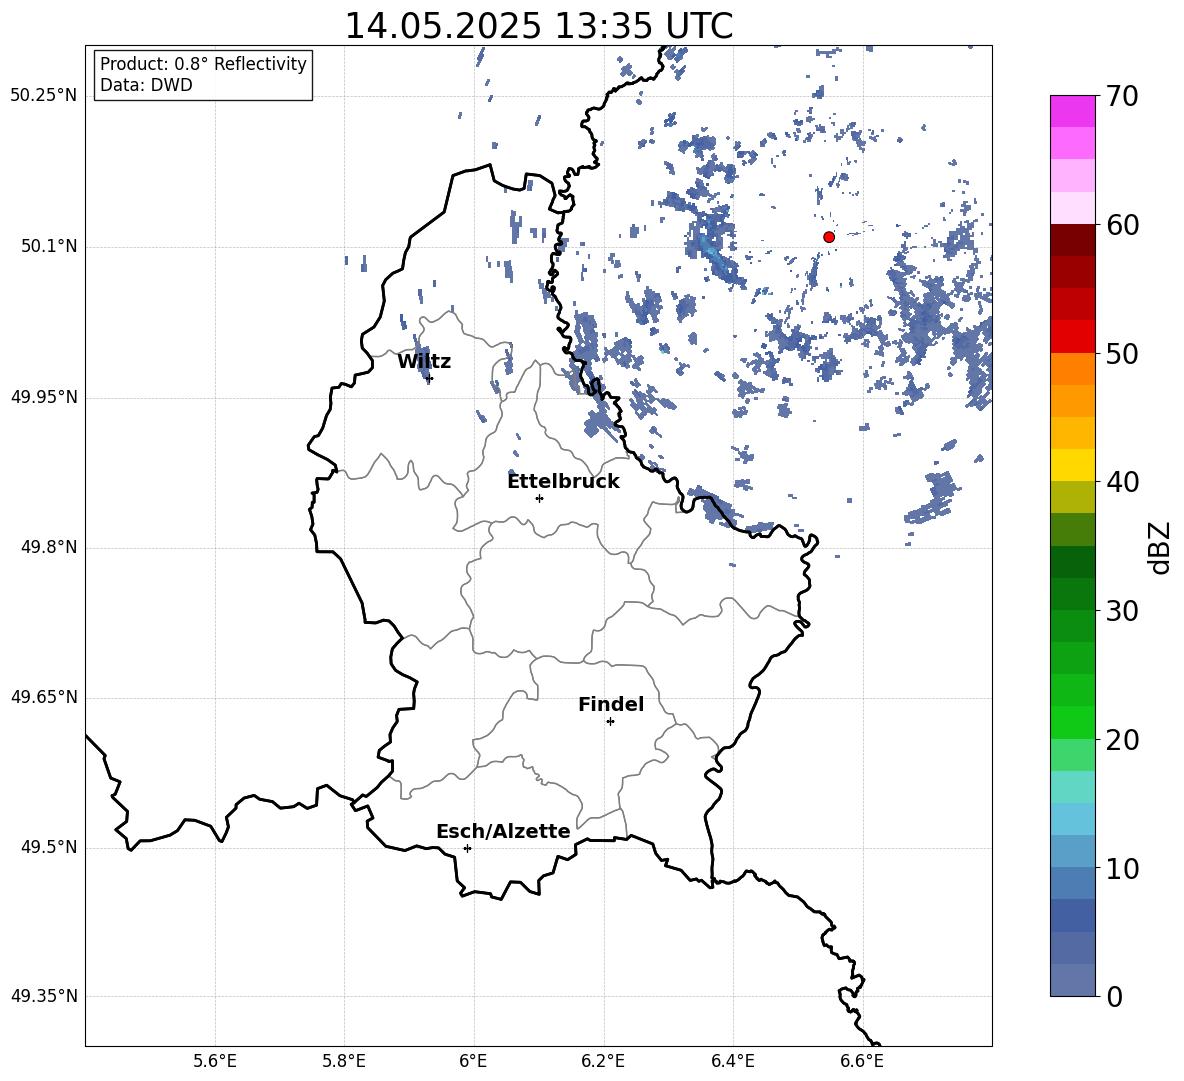Click the 5.8°E longitude label
Screen dimensions: 1184x1081
coord(344,1061)
